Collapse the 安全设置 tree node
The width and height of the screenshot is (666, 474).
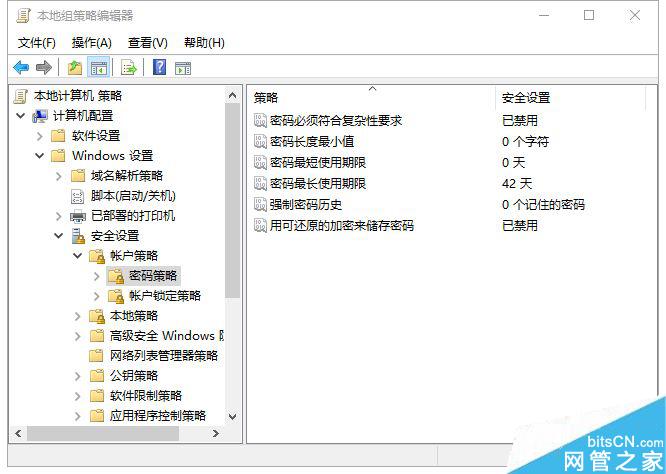[59, 235]
